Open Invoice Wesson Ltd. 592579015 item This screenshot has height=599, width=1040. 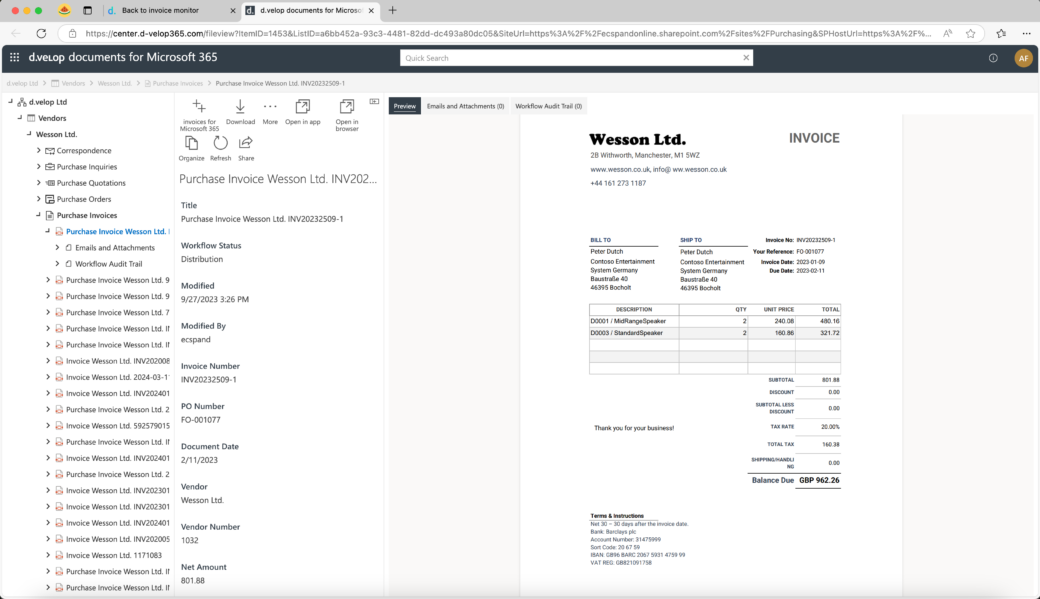117,426
